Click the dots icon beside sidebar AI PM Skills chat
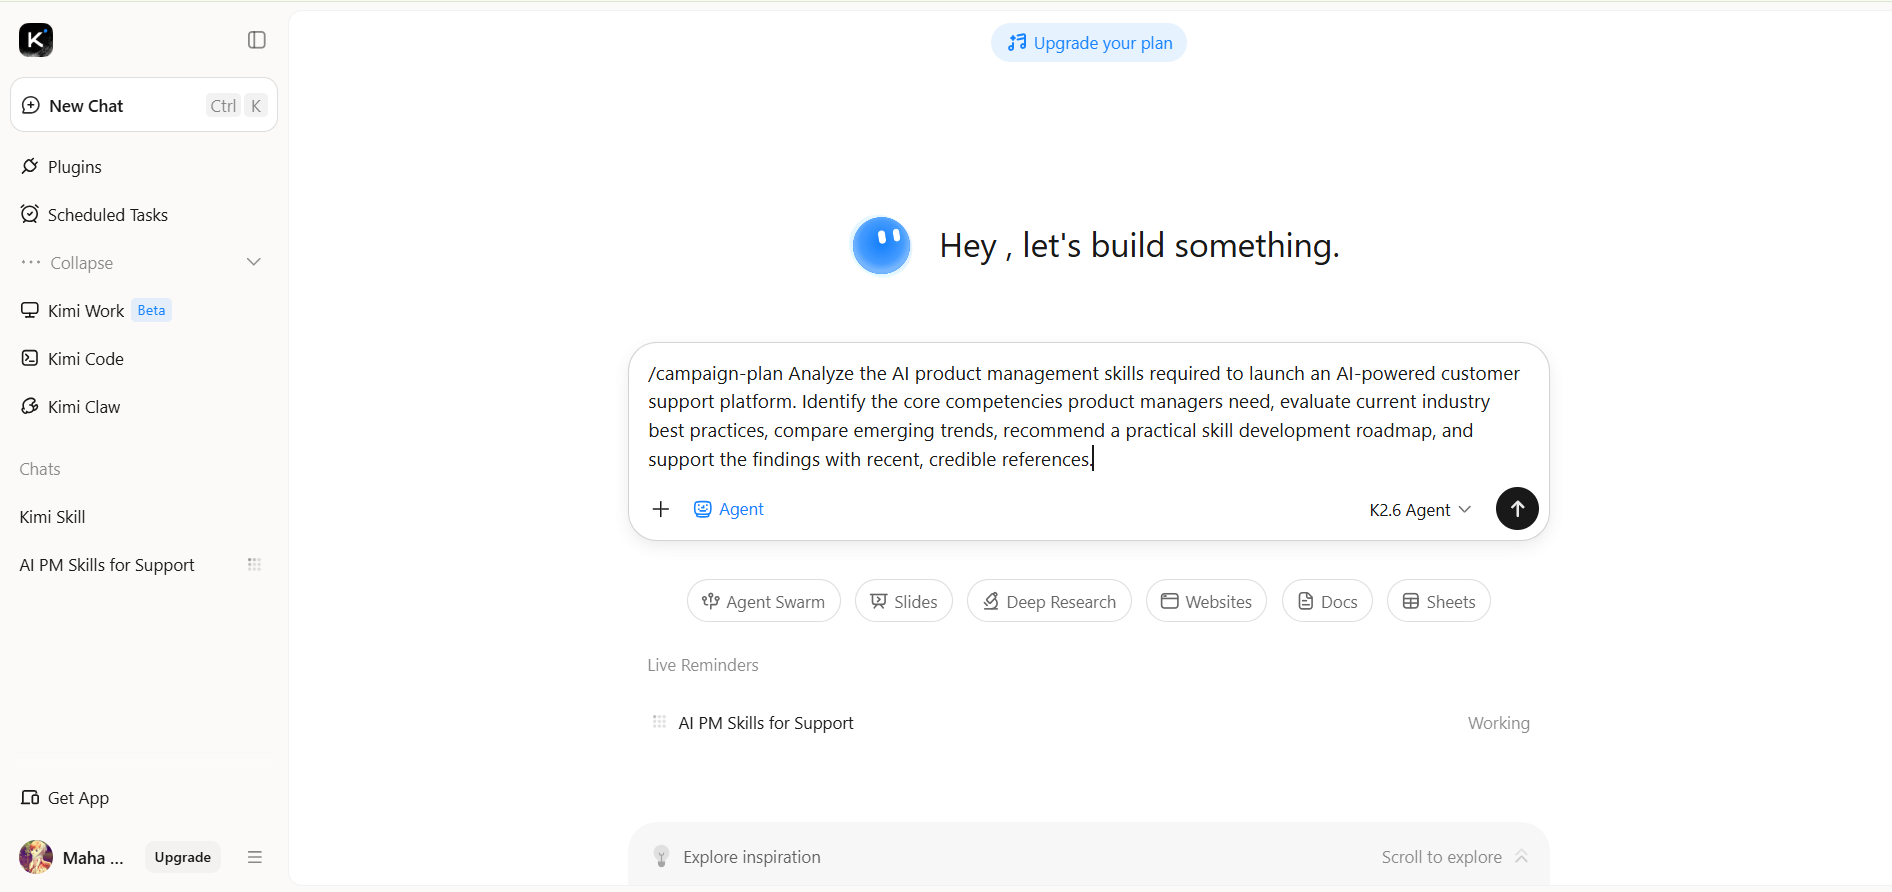1892x892 pixels. (255, 565)
